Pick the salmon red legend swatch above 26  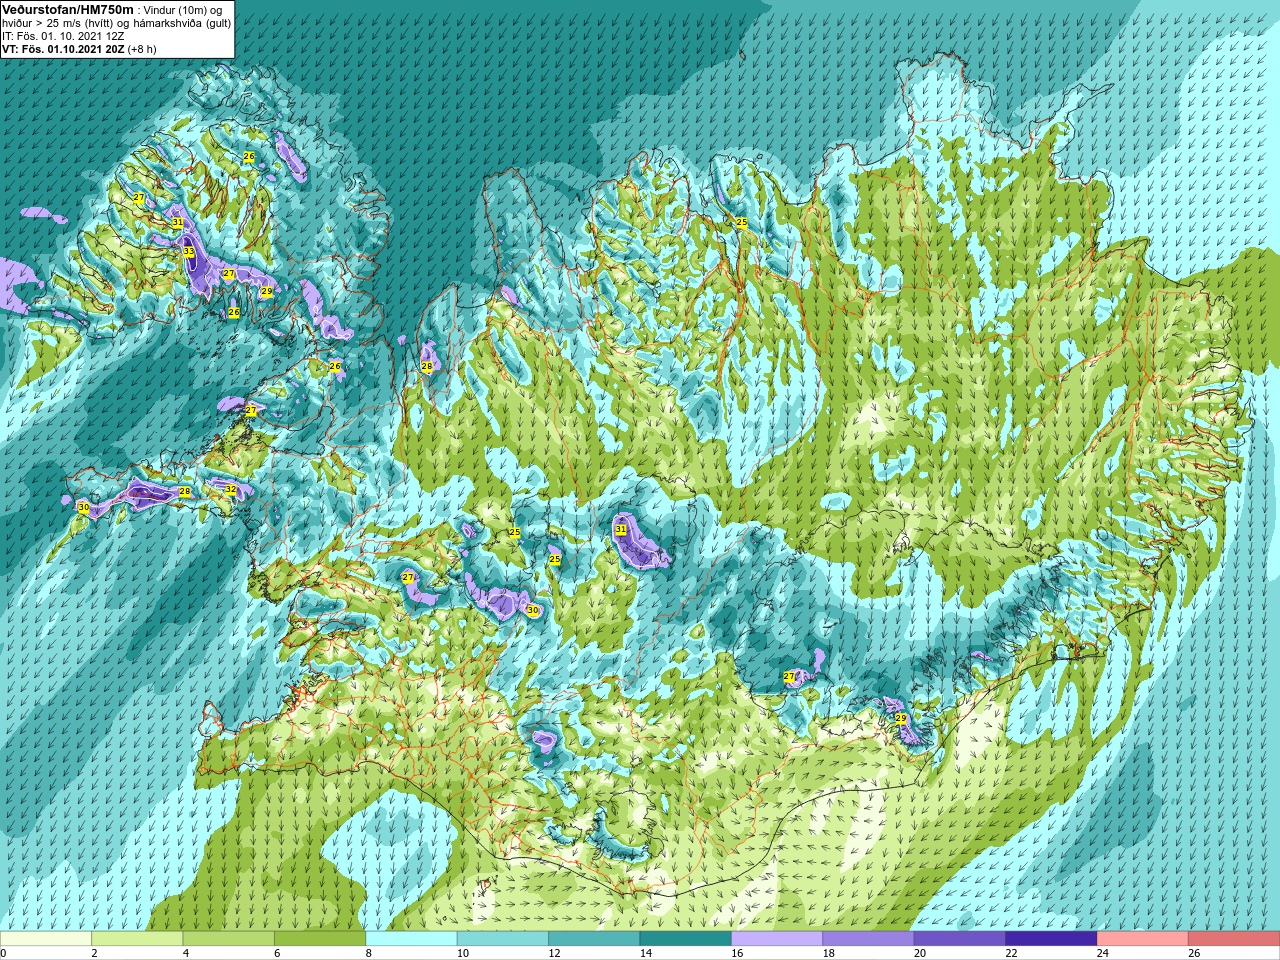tap(1234, 939)
